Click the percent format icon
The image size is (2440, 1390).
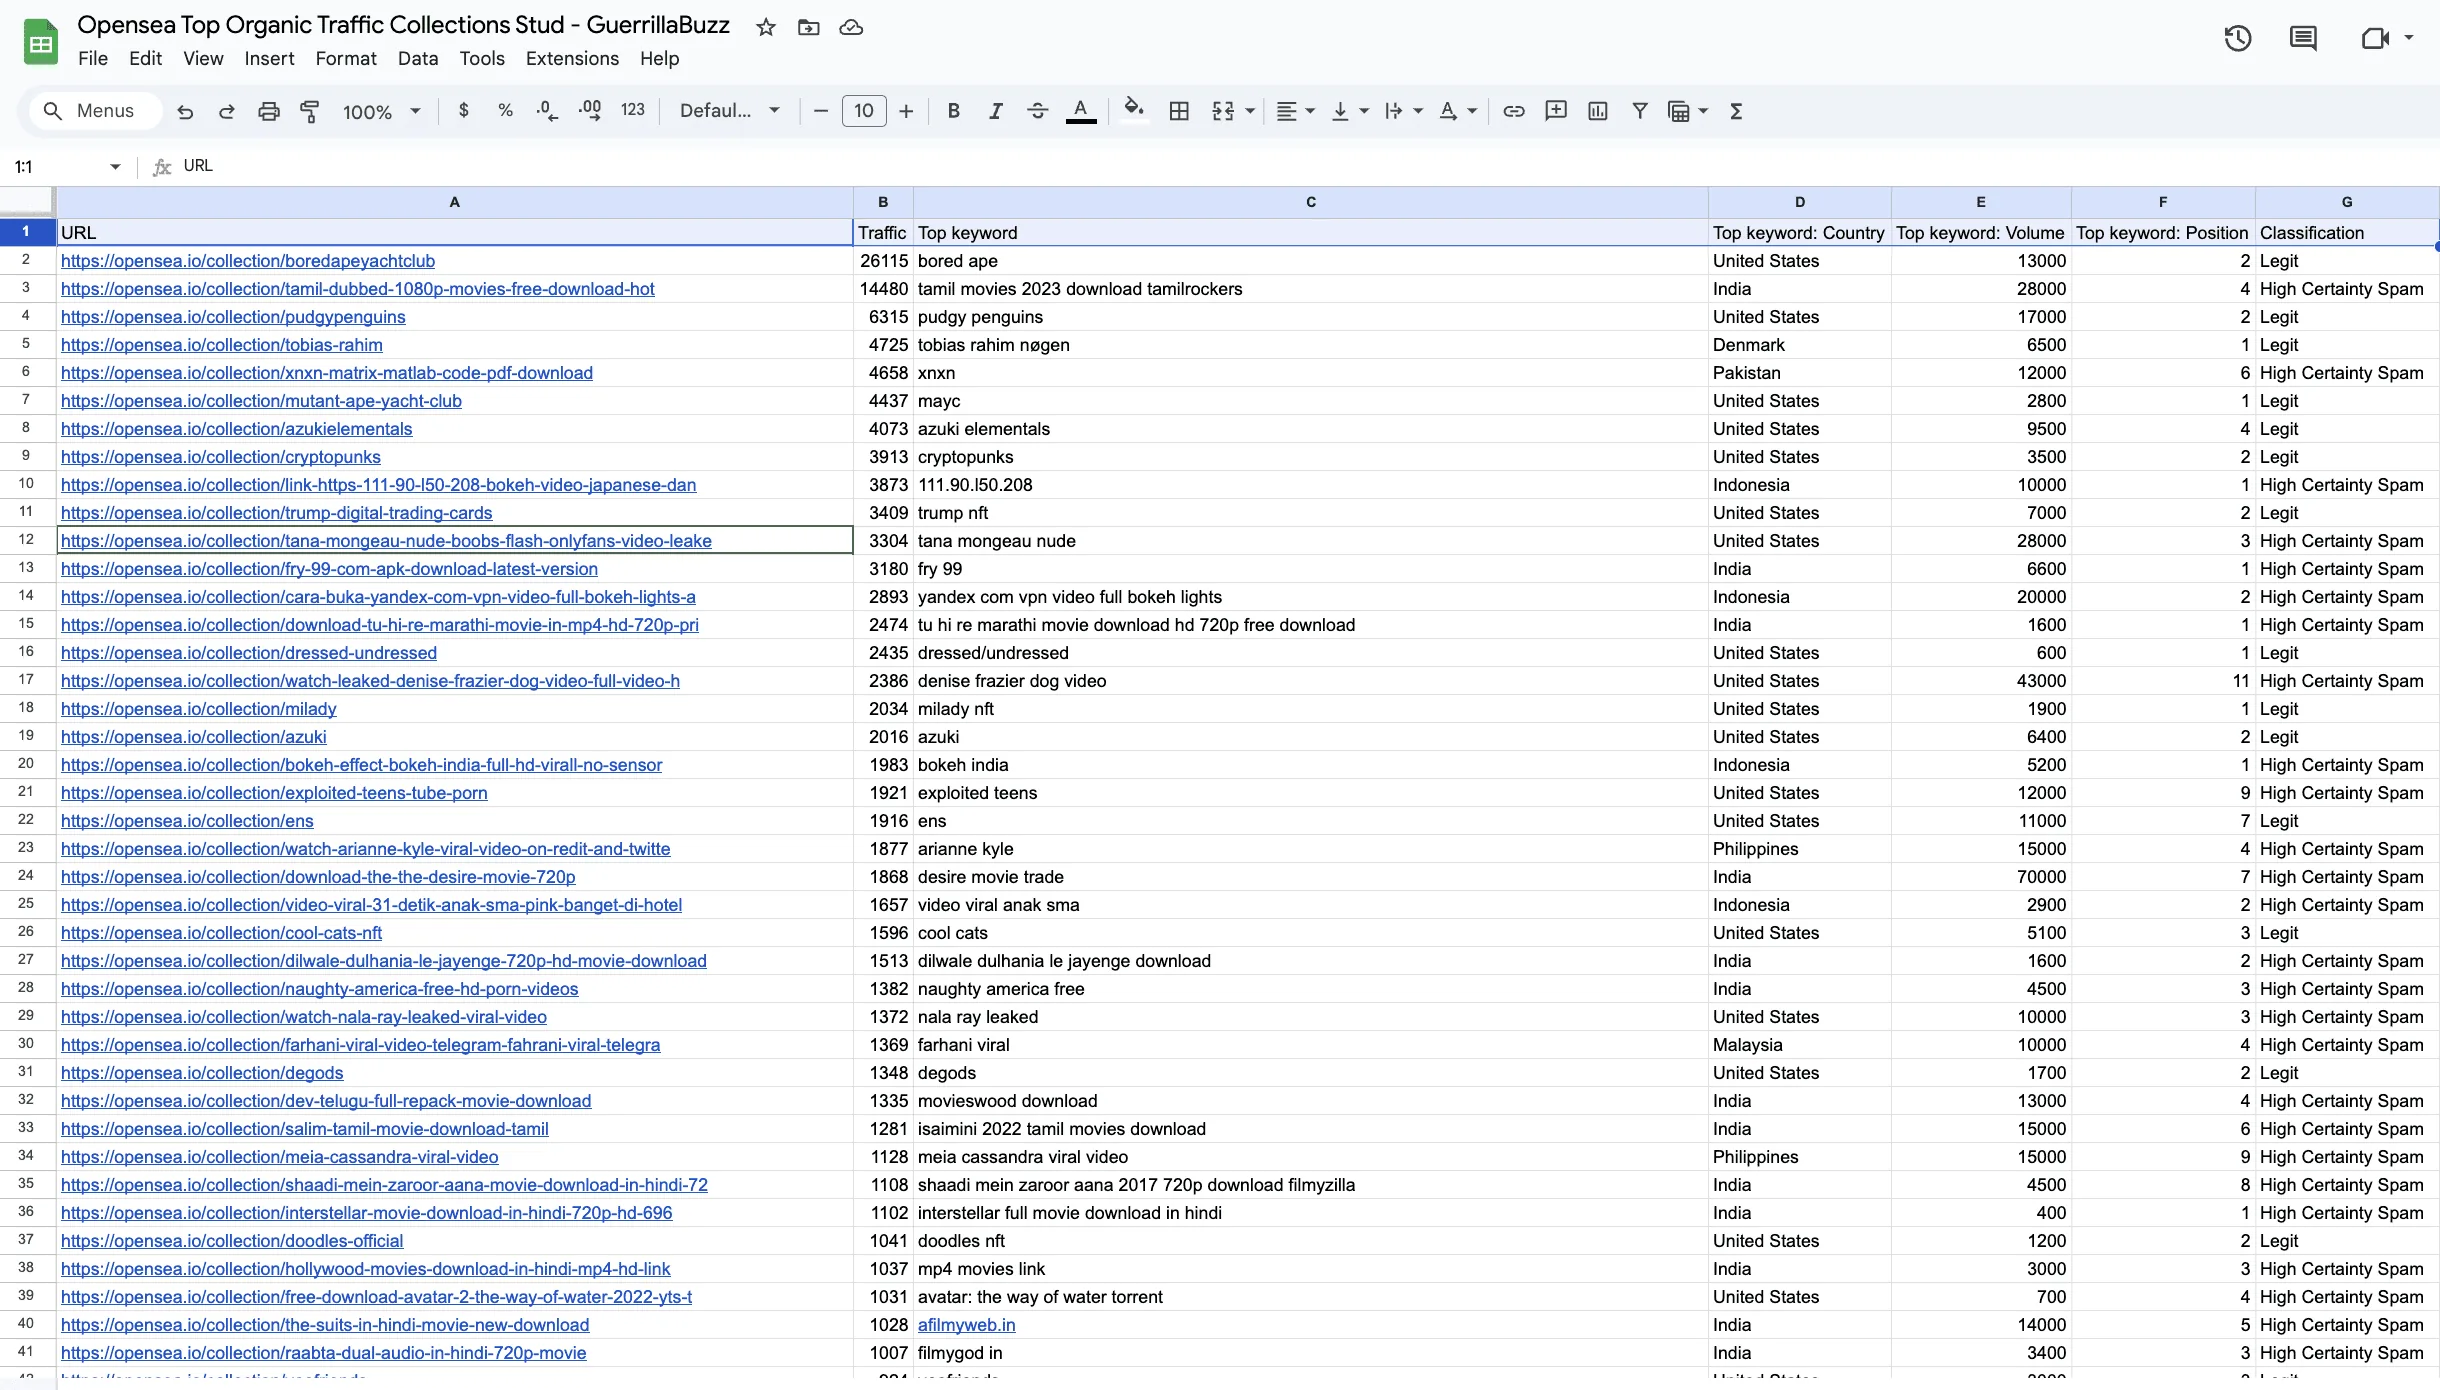(x=506, y=110)
